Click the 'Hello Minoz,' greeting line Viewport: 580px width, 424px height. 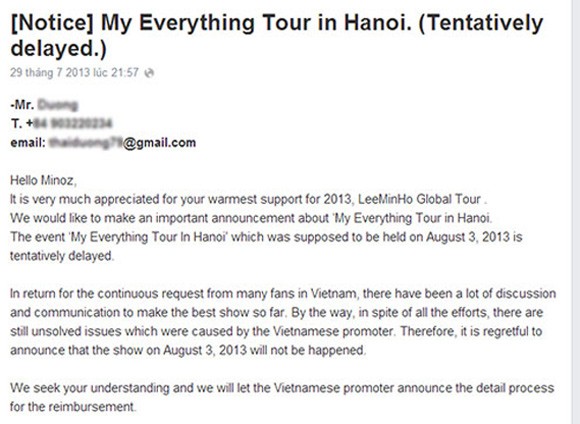pos(44,181)
